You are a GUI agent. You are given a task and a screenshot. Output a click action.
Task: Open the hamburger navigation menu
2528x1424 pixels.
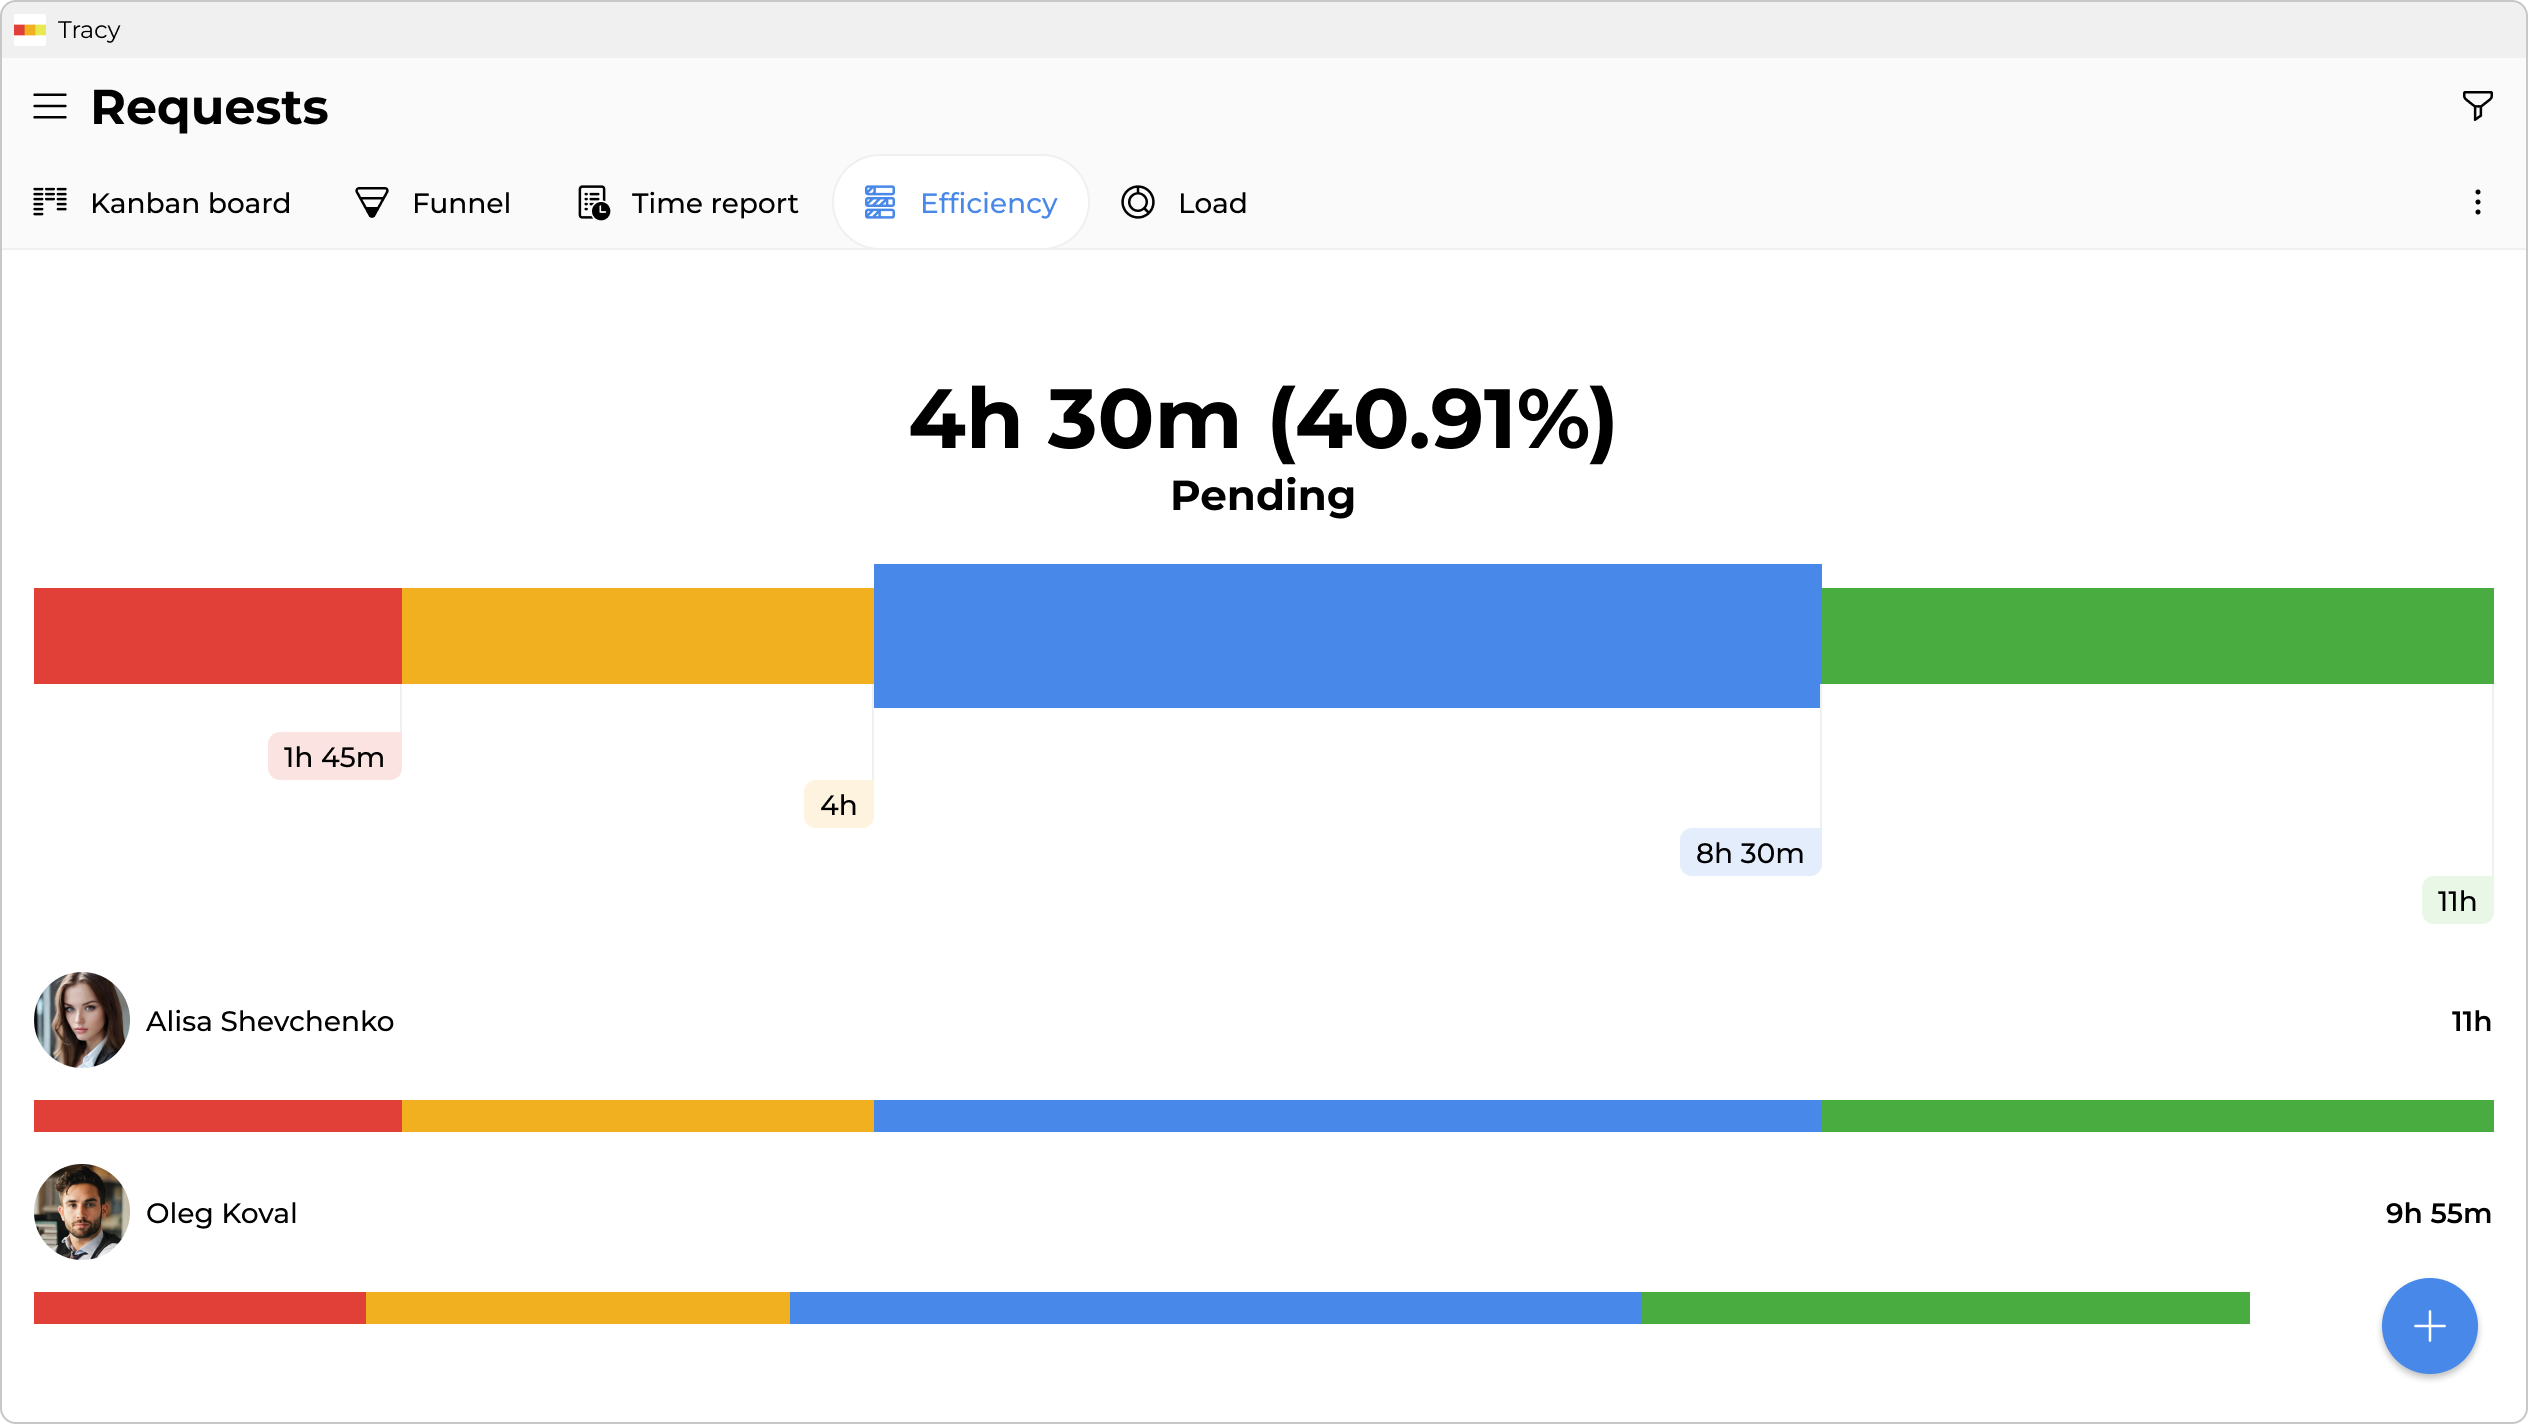50,106
